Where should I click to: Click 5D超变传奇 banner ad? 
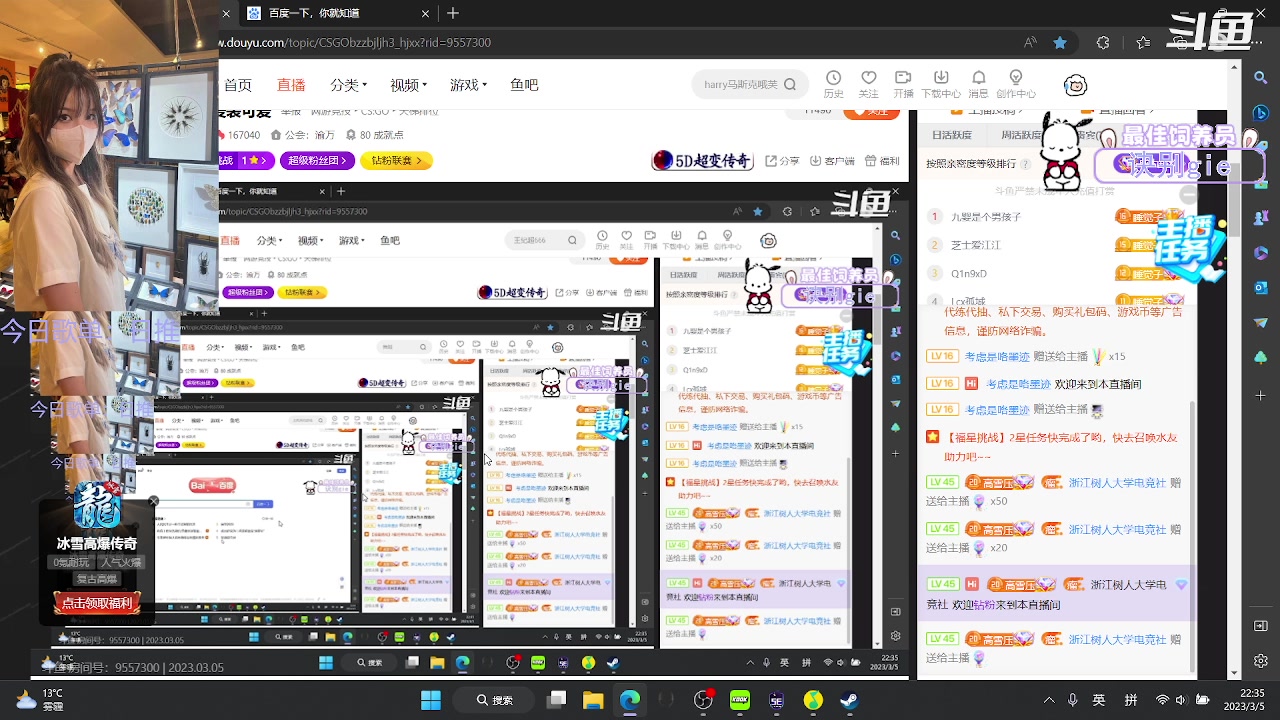pos(704,160)
